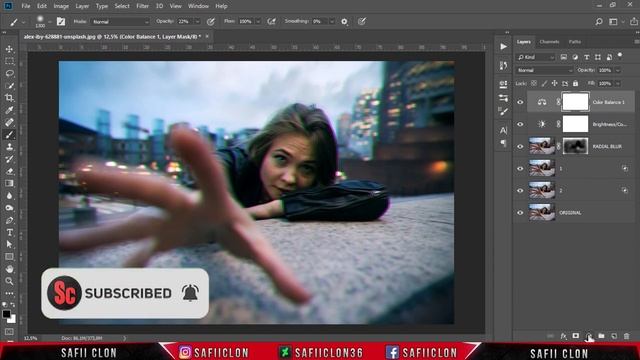Hide the ORIGINAL layer
The height and width of the screenshot is (360, 640).
[520, 212]
